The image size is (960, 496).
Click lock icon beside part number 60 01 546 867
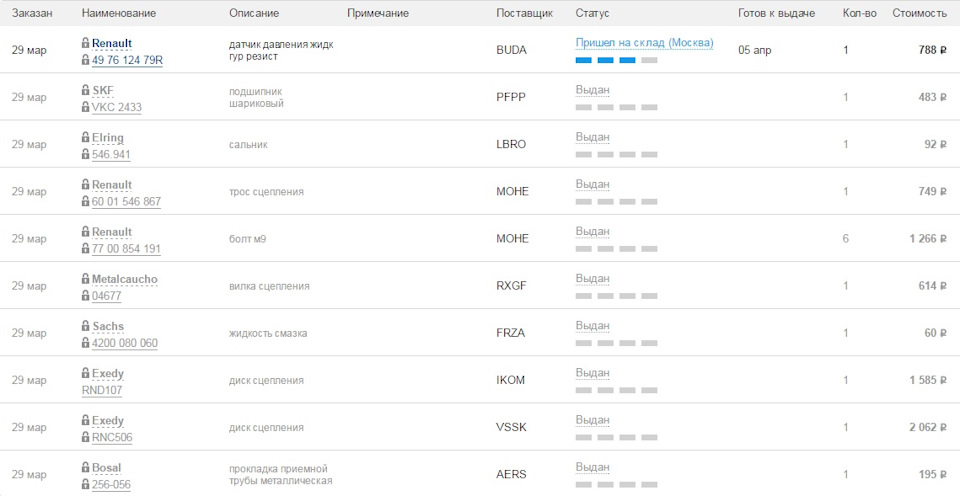tap(86, 201)
